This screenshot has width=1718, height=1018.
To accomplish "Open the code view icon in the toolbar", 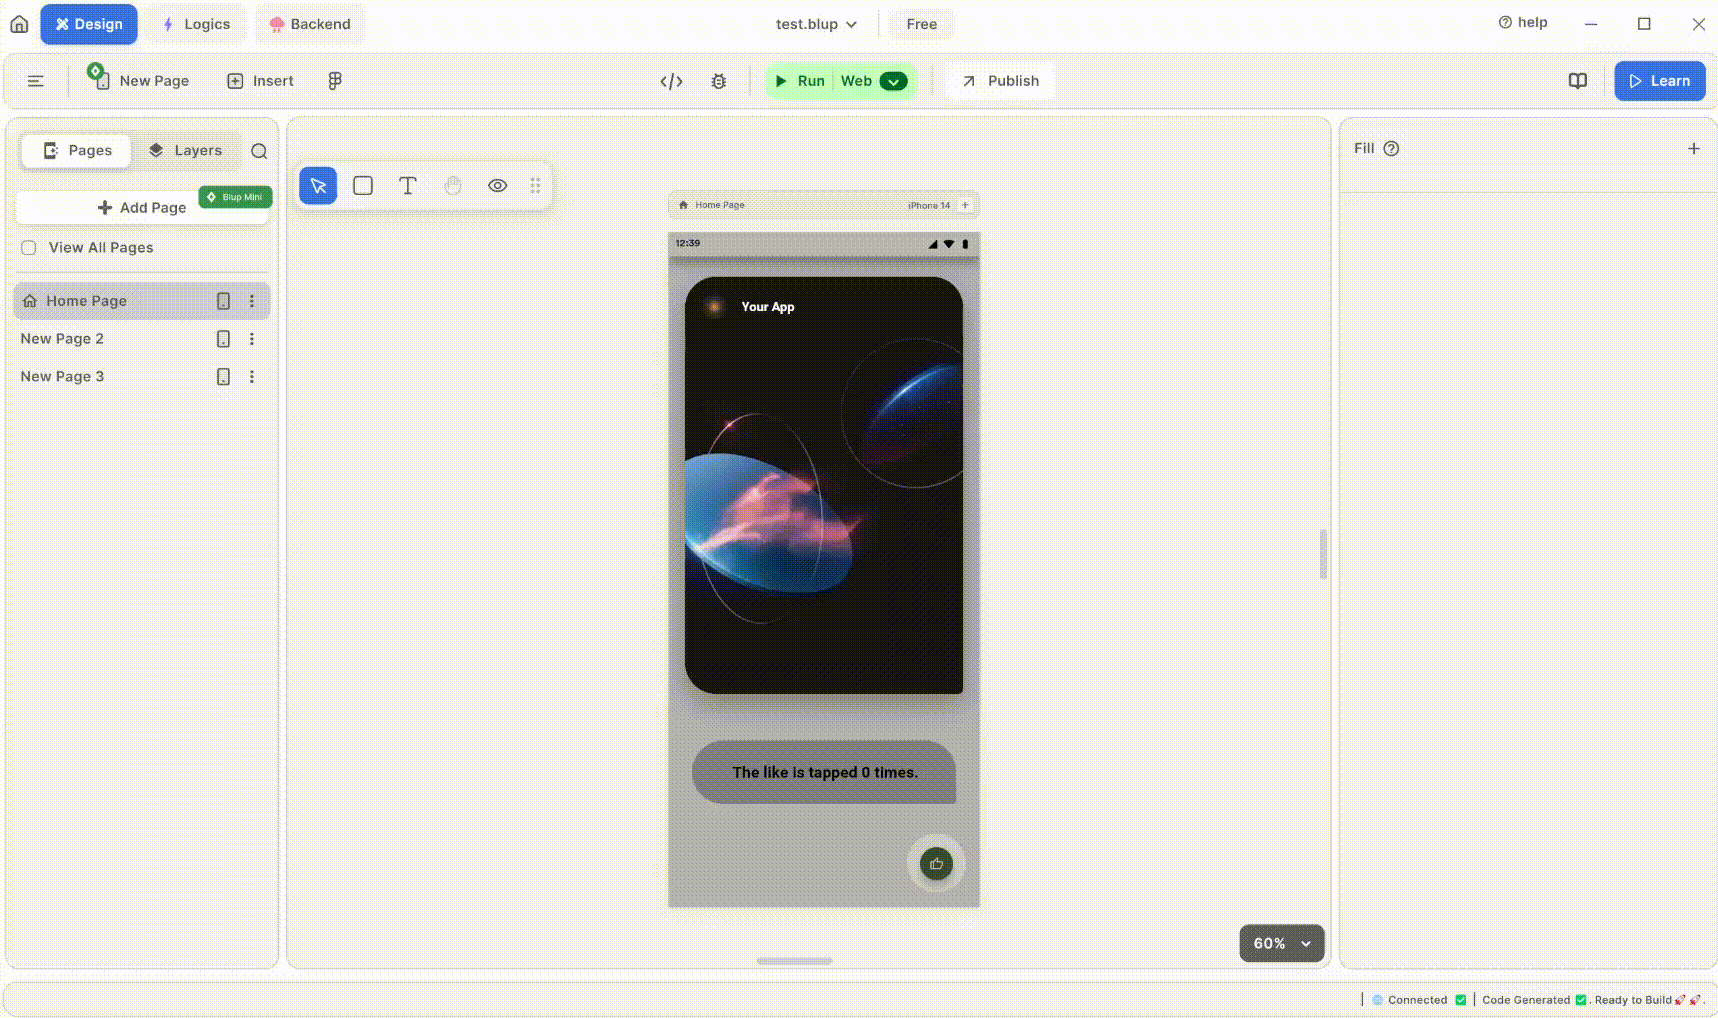I will [x=670, y=81].
